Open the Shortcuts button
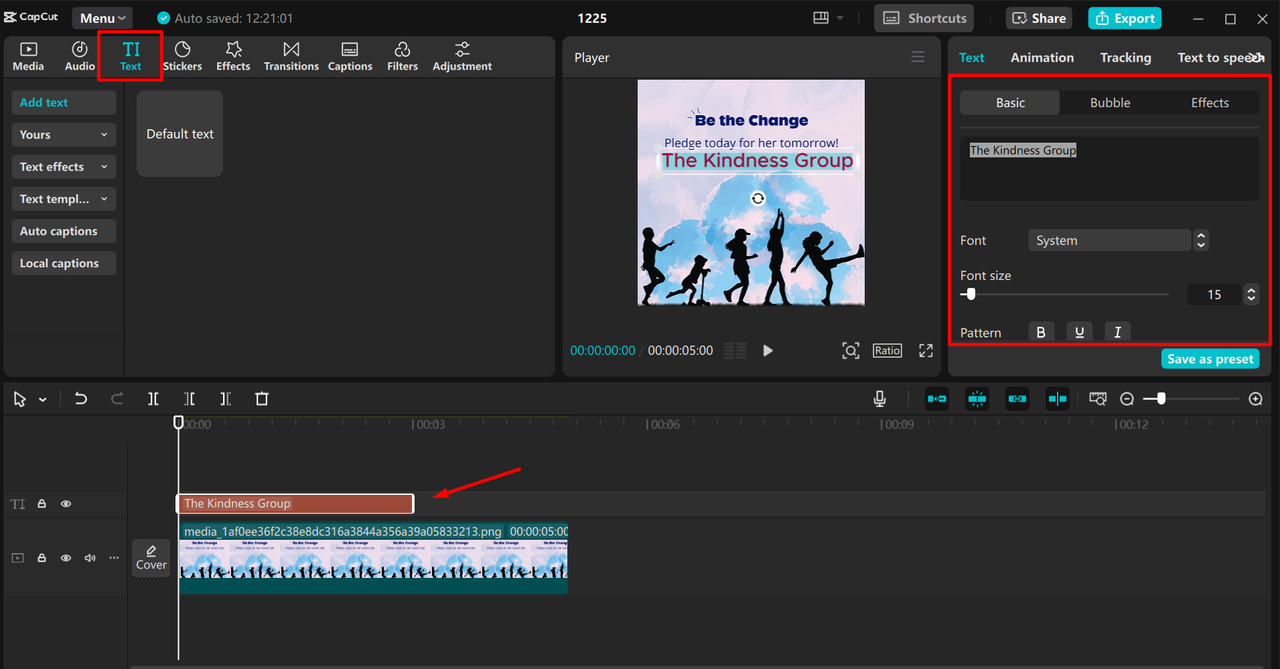The image size is (1280, 669). (x=925, y=18)
